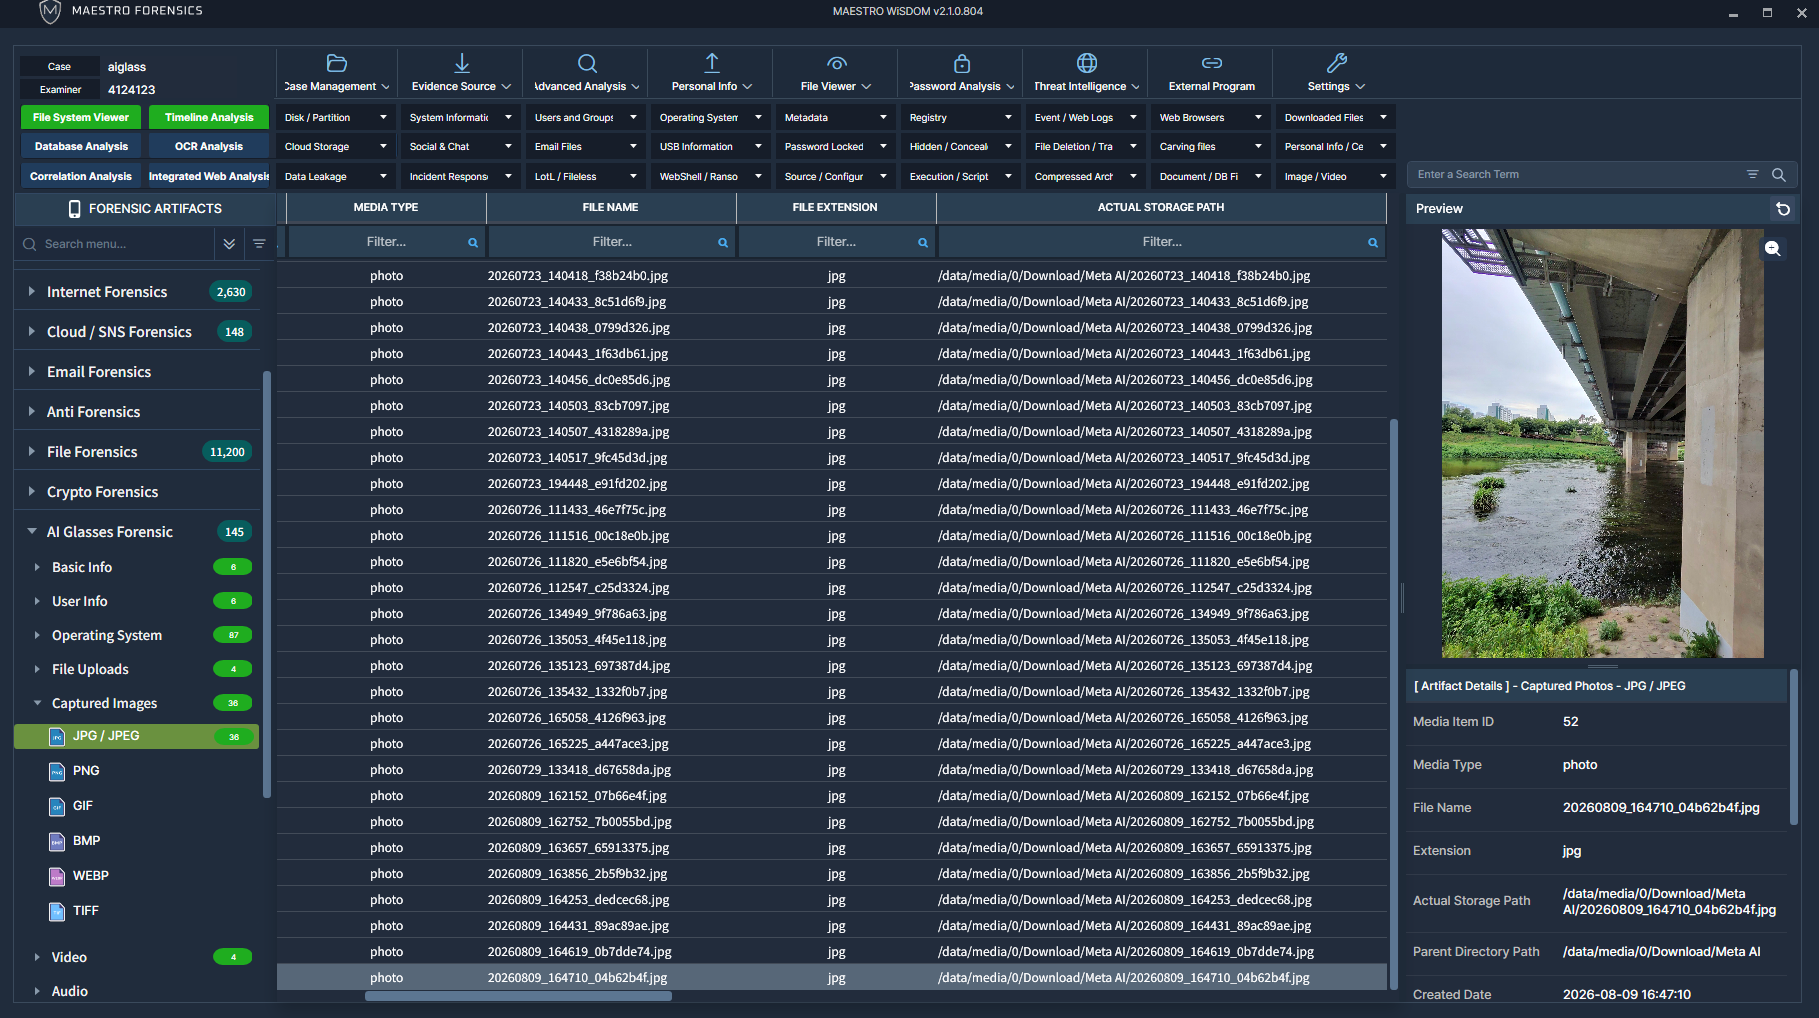Click the search term magnifier icon
Viewport: 1819px width, 1018px height.
click(x=1779, y=175)
